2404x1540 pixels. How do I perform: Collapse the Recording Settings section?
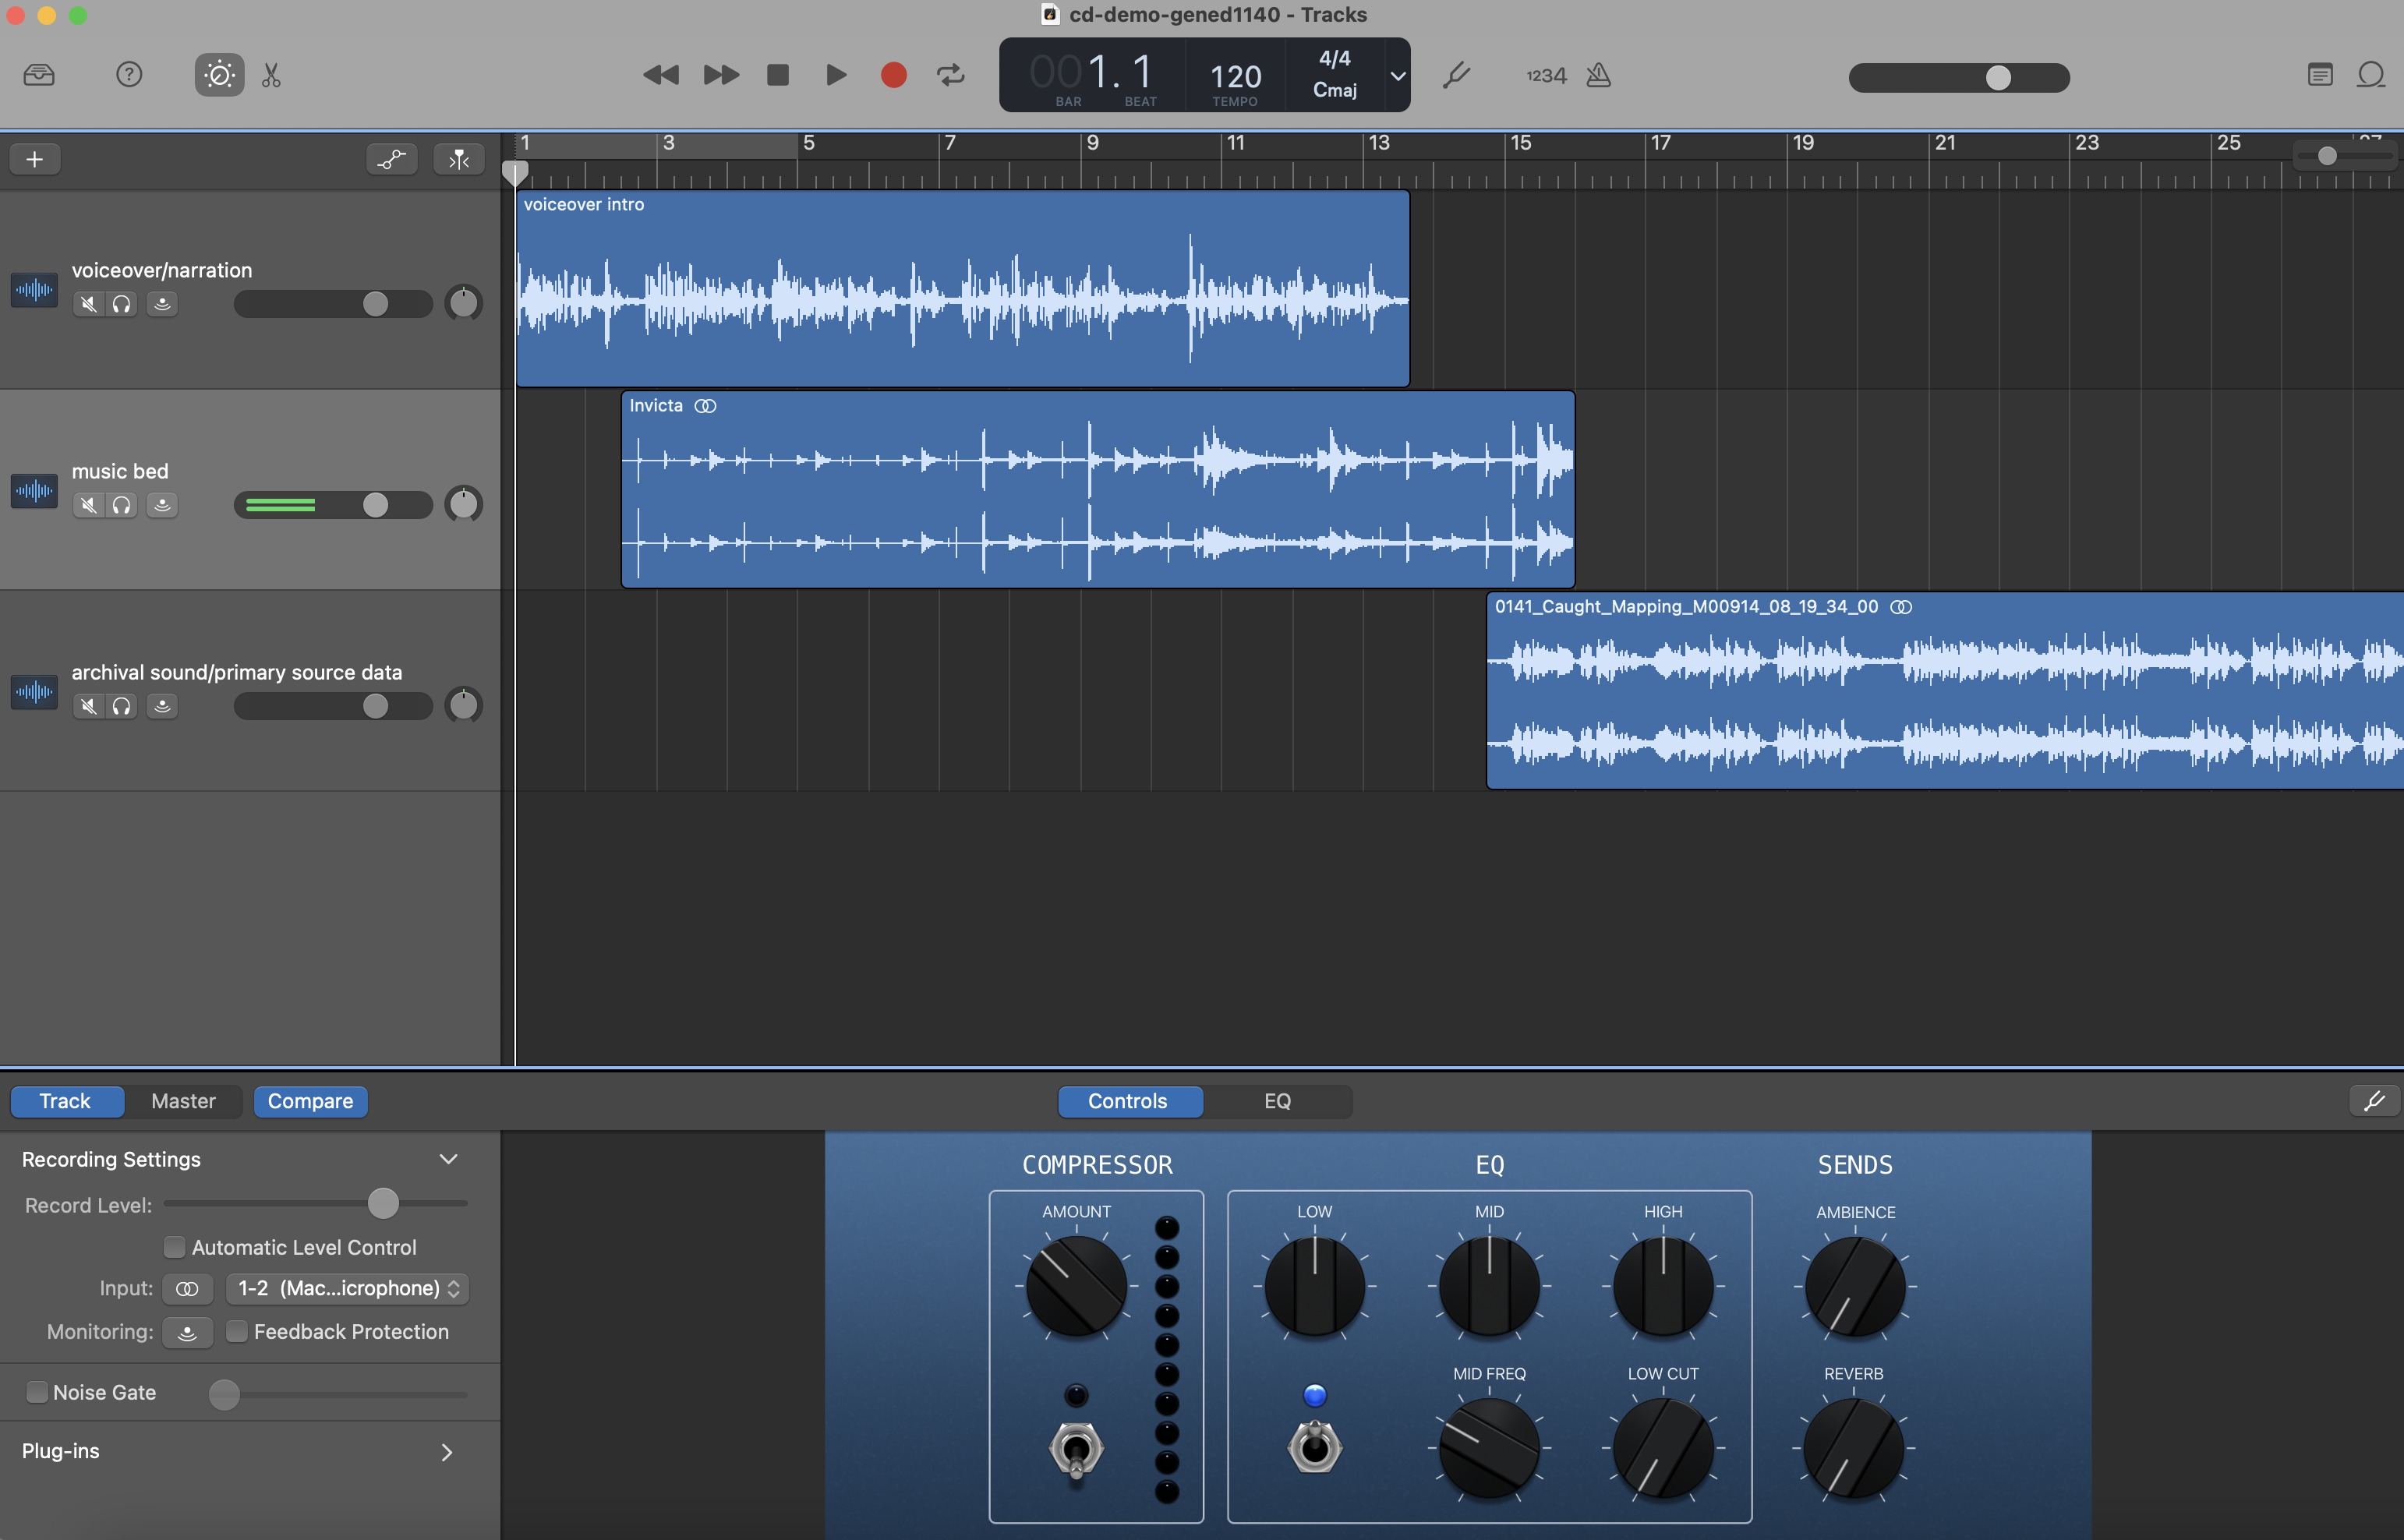(448, 1159)
